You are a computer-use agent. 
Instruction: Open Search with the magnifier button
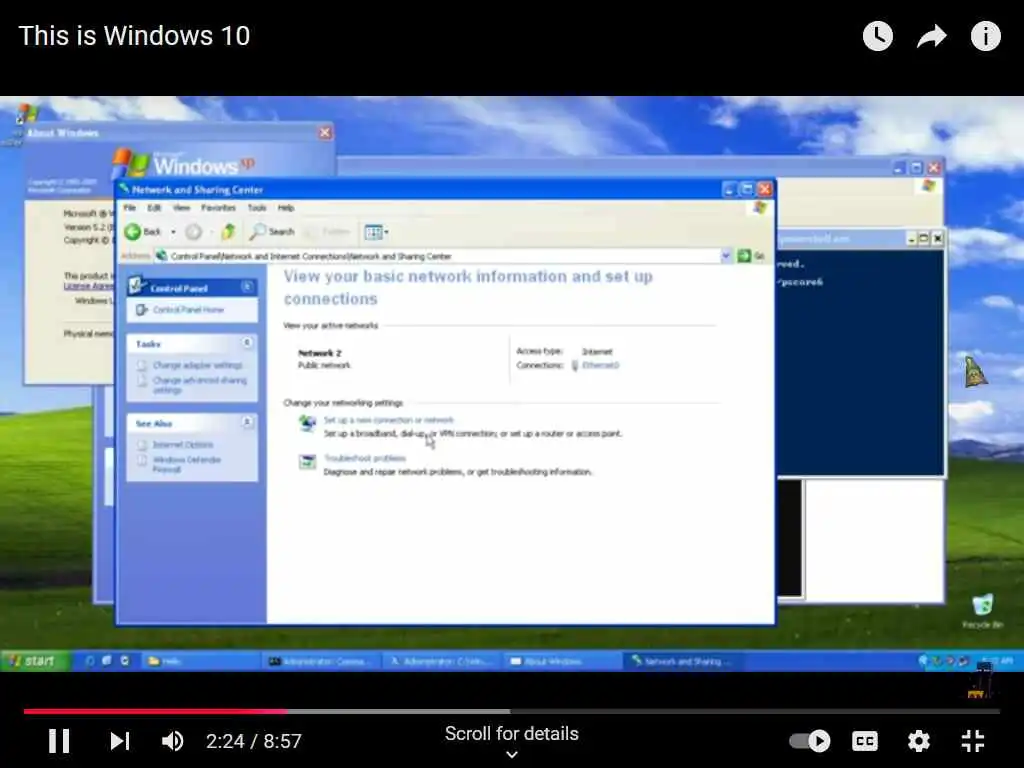point(272,232)
